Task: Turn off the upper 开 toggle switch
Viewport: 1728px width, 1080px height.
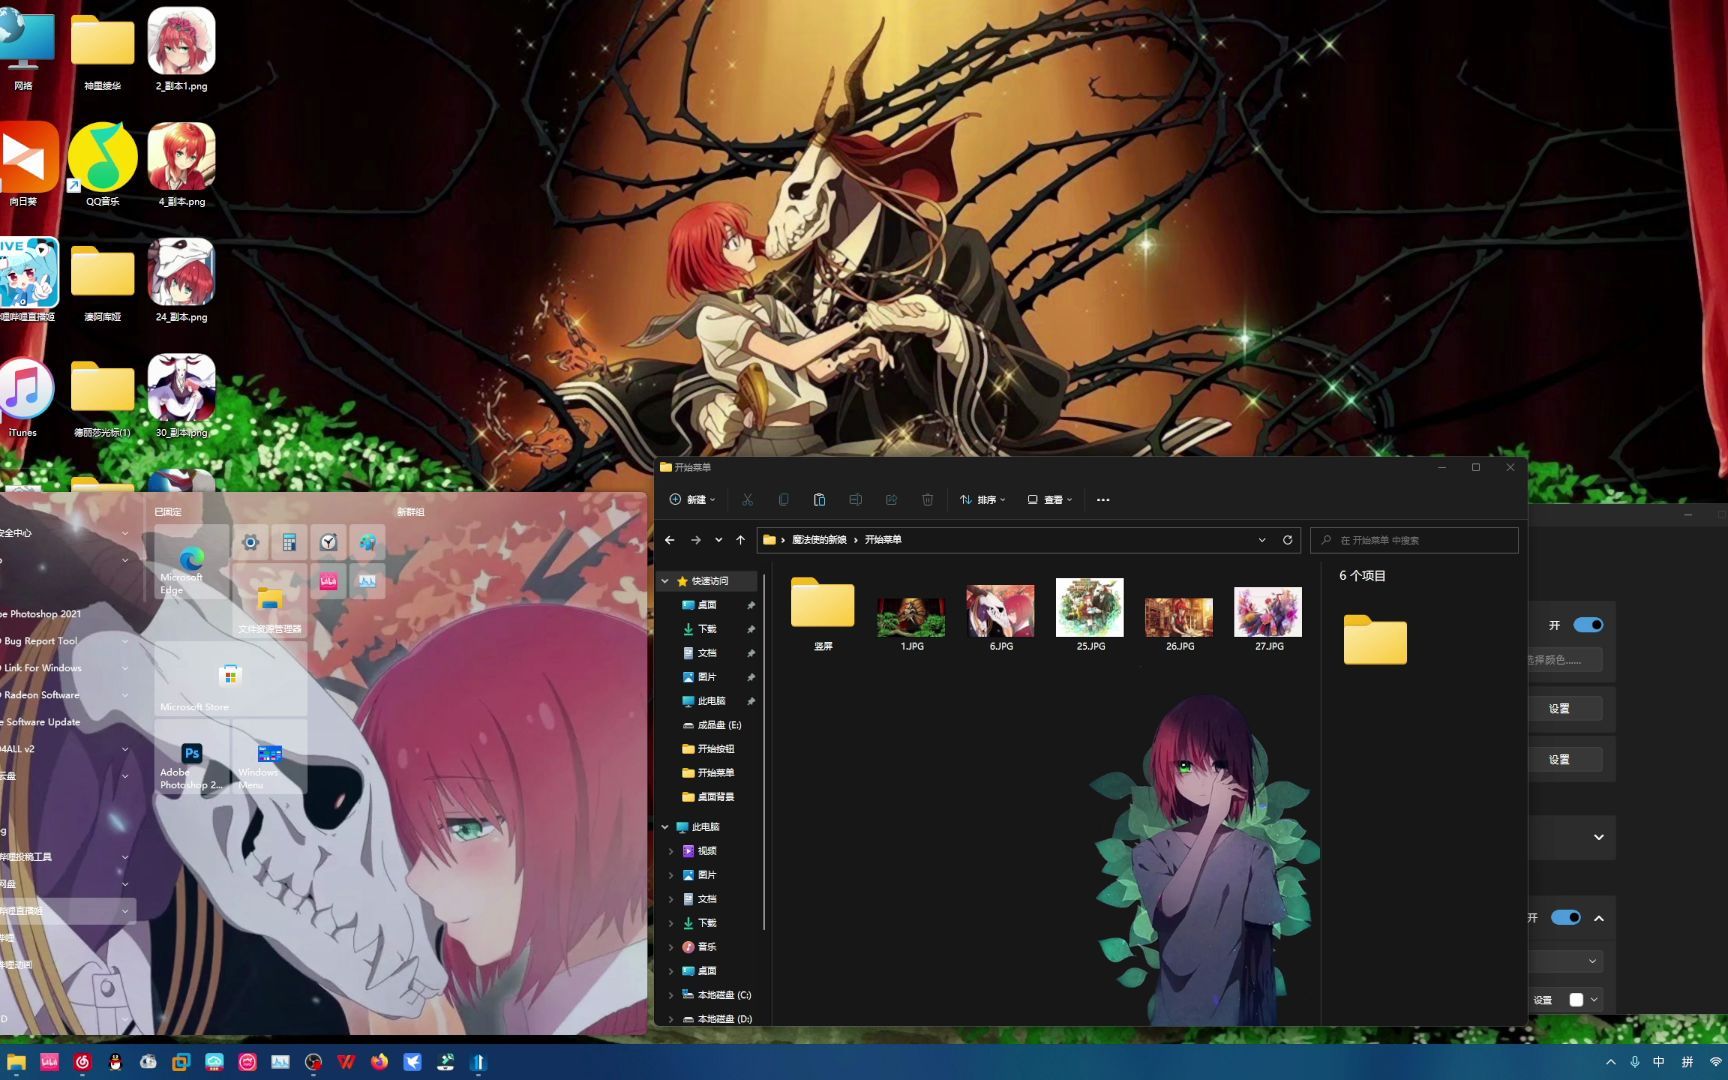Action: [x=1587, y=625]
